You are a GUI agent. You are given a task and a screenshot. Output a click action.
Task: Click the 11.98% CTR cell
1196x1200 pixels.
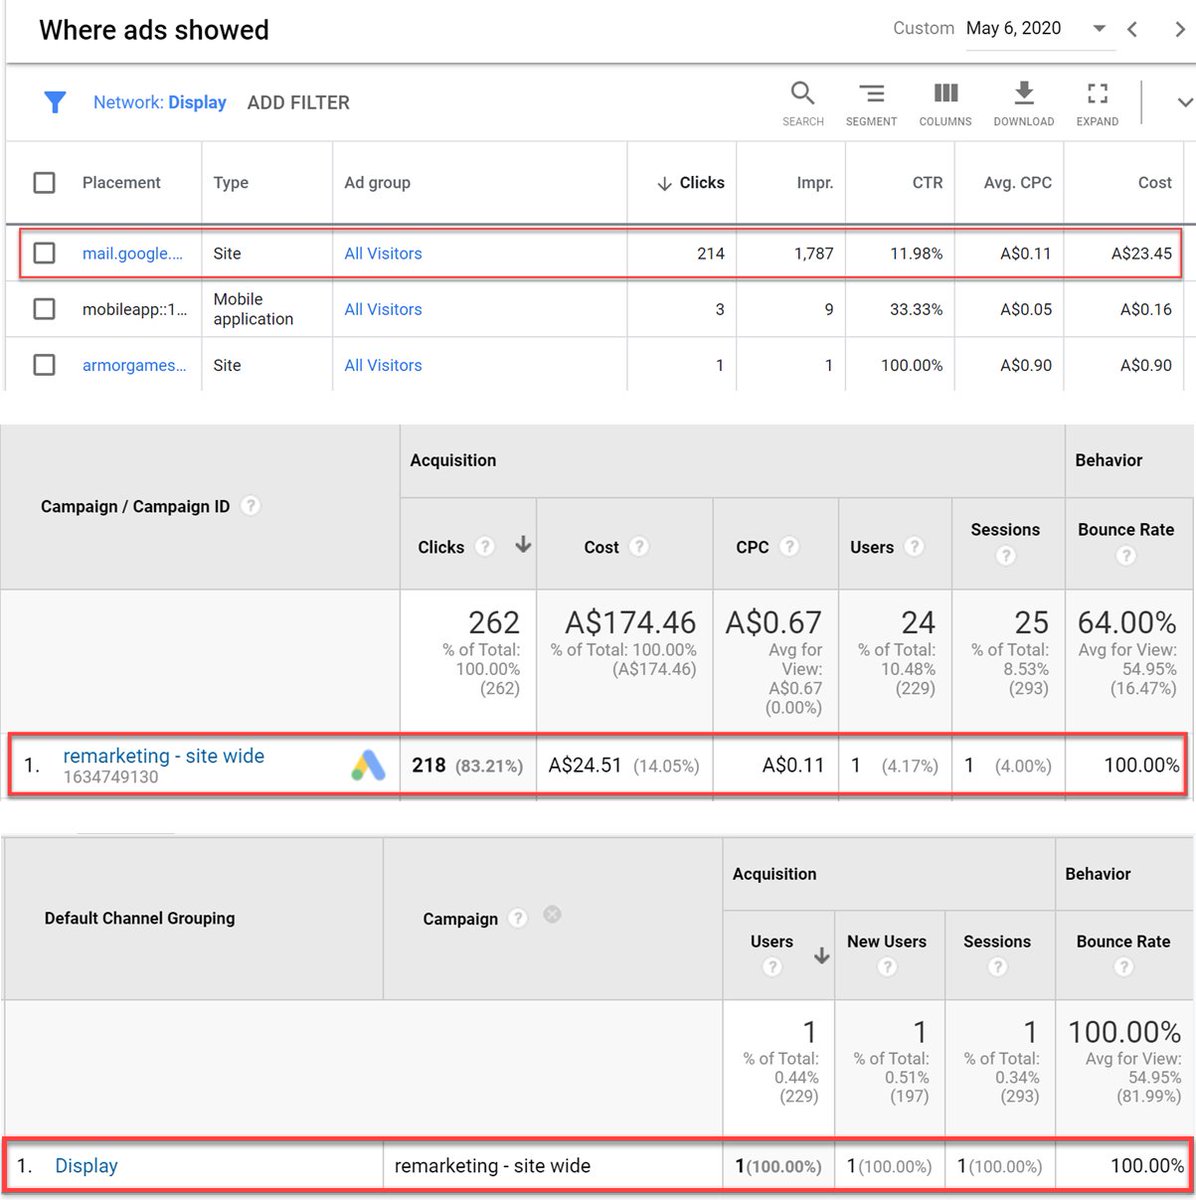point(917,254)
